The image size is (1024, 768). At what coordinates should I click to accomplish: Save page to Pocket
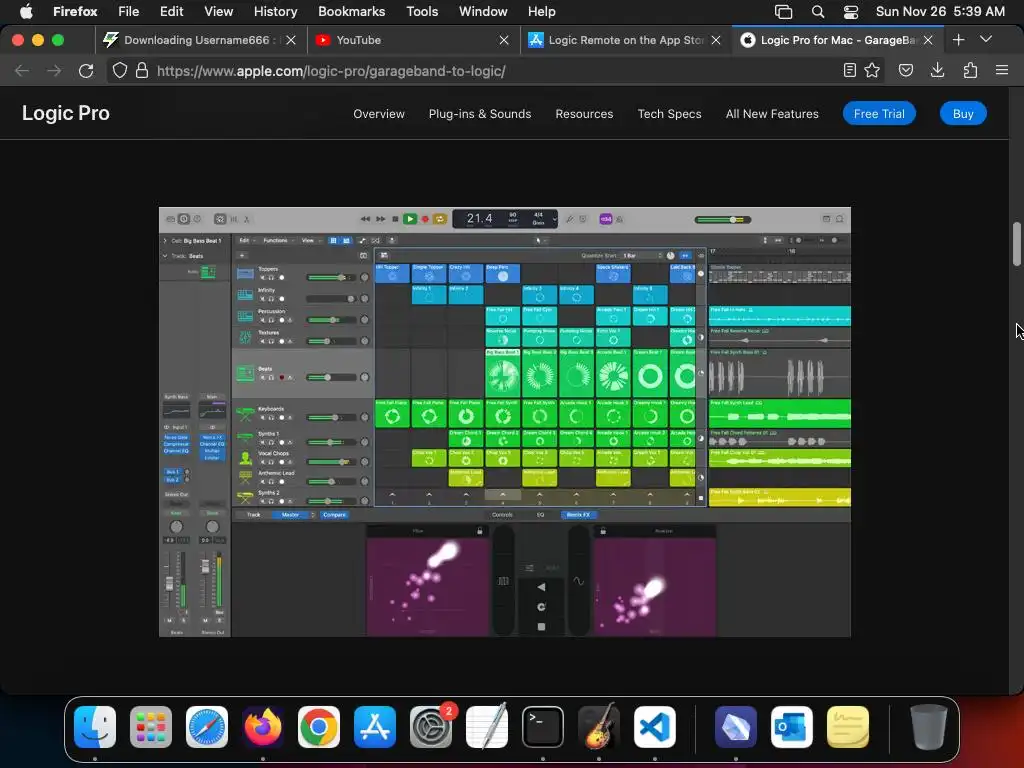click(906, 71)
